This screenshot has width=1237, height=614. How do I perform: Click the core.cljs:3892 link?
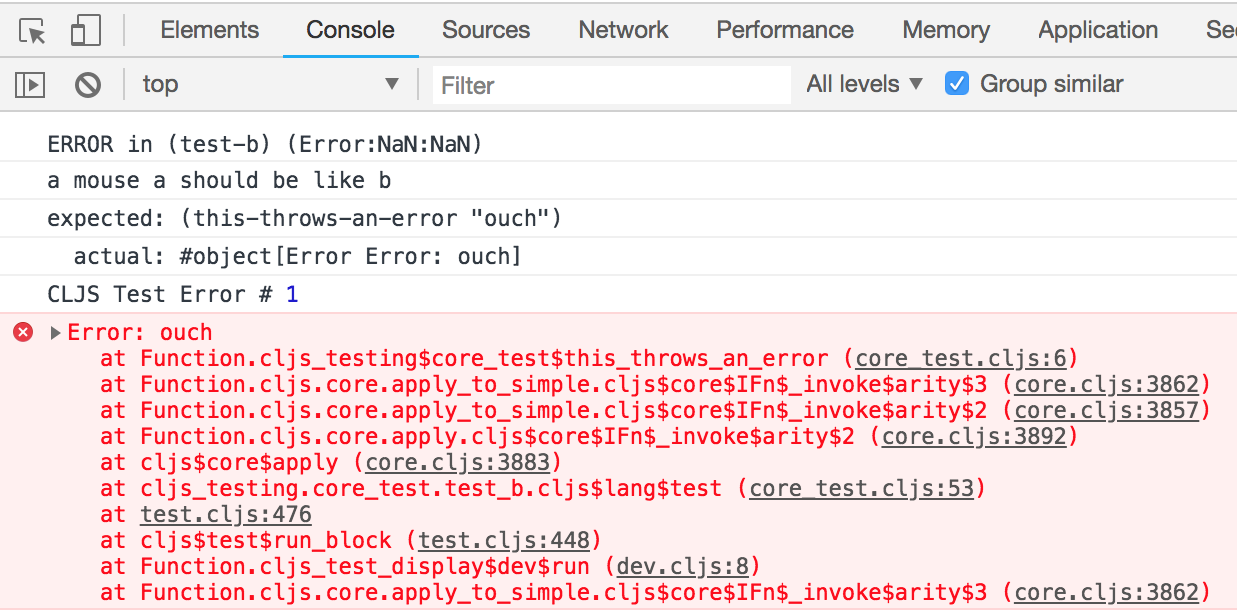click(x=974, y=437)
